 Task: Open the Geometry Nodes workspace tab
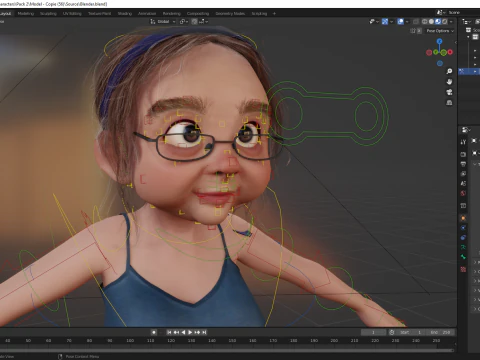[x=230, y=14]
